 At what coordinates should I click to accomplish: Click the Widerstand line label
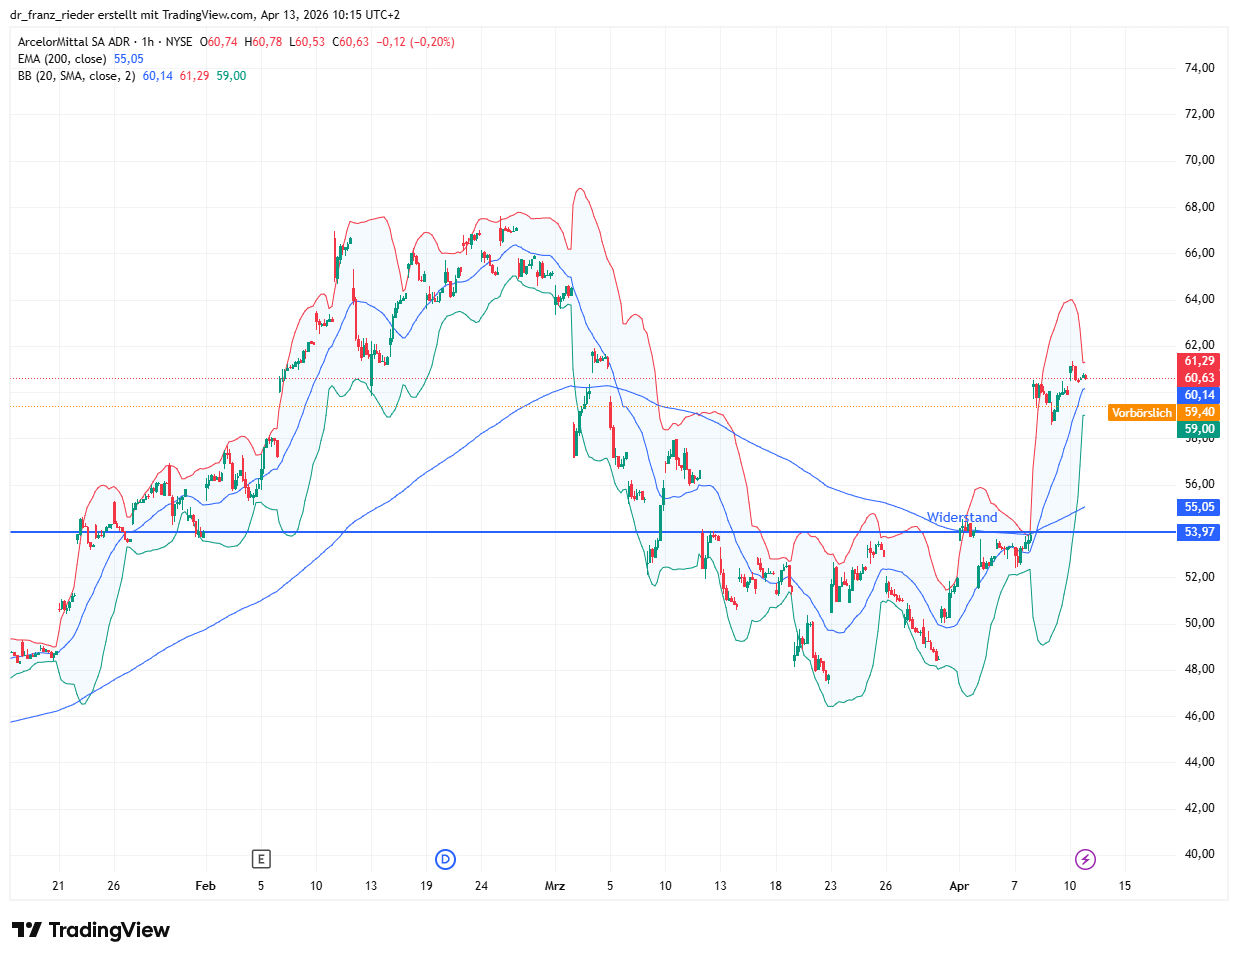pos(962,517)
